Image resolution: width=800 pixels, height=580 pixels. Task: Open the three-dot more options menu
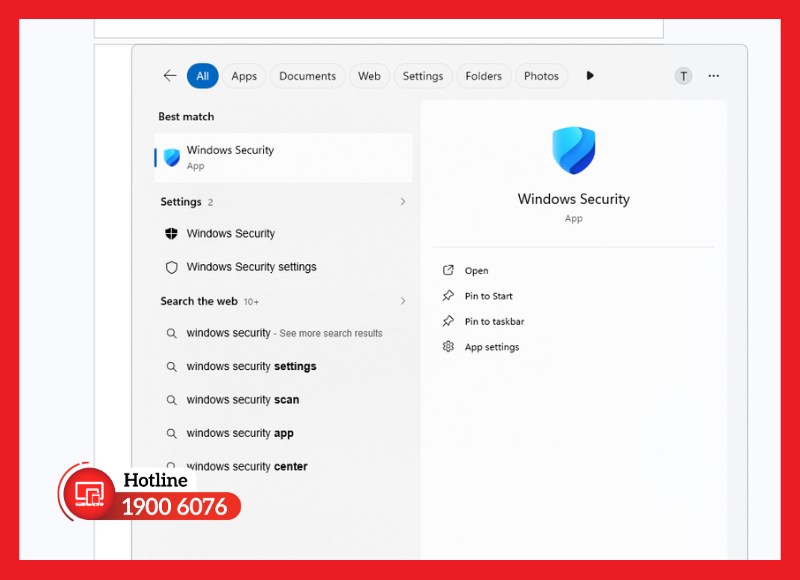pos(713,76)
